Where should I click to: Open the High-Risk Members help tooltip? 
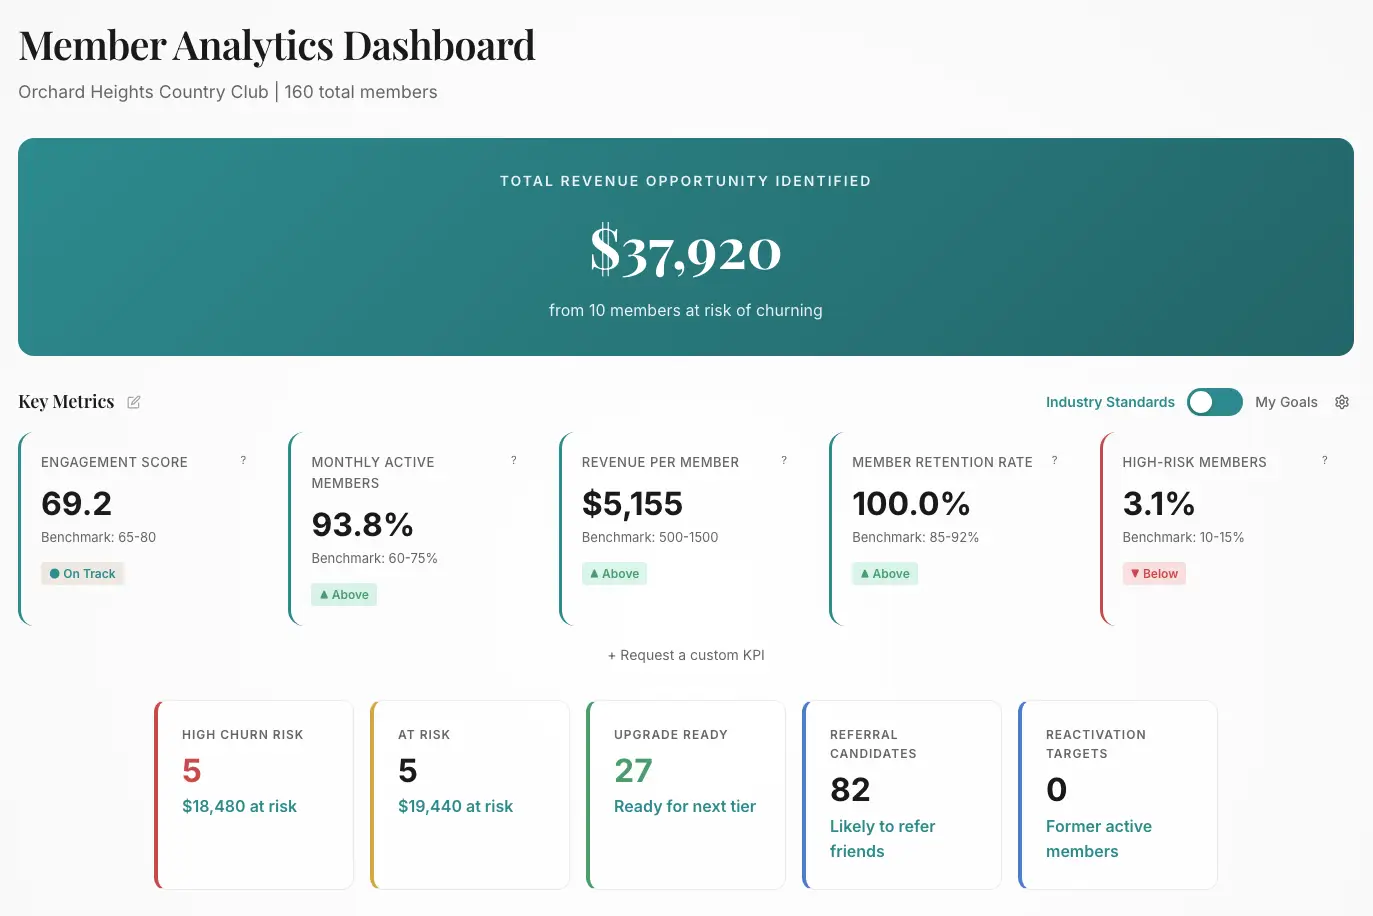tap(1324, 460)
